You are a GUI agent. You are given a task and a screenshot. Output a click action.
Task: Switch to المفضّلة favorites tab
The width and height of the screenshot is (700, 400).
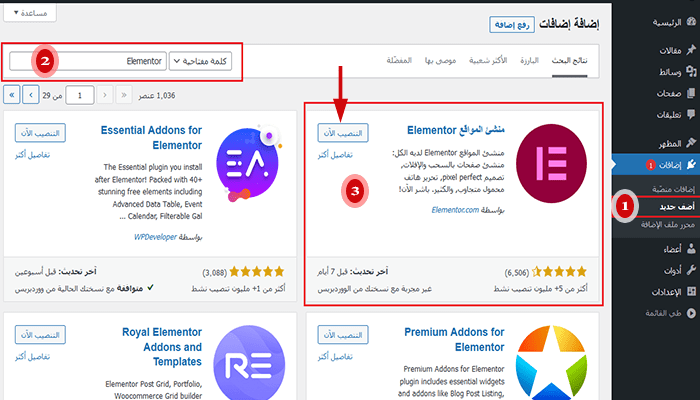point(399,60)
